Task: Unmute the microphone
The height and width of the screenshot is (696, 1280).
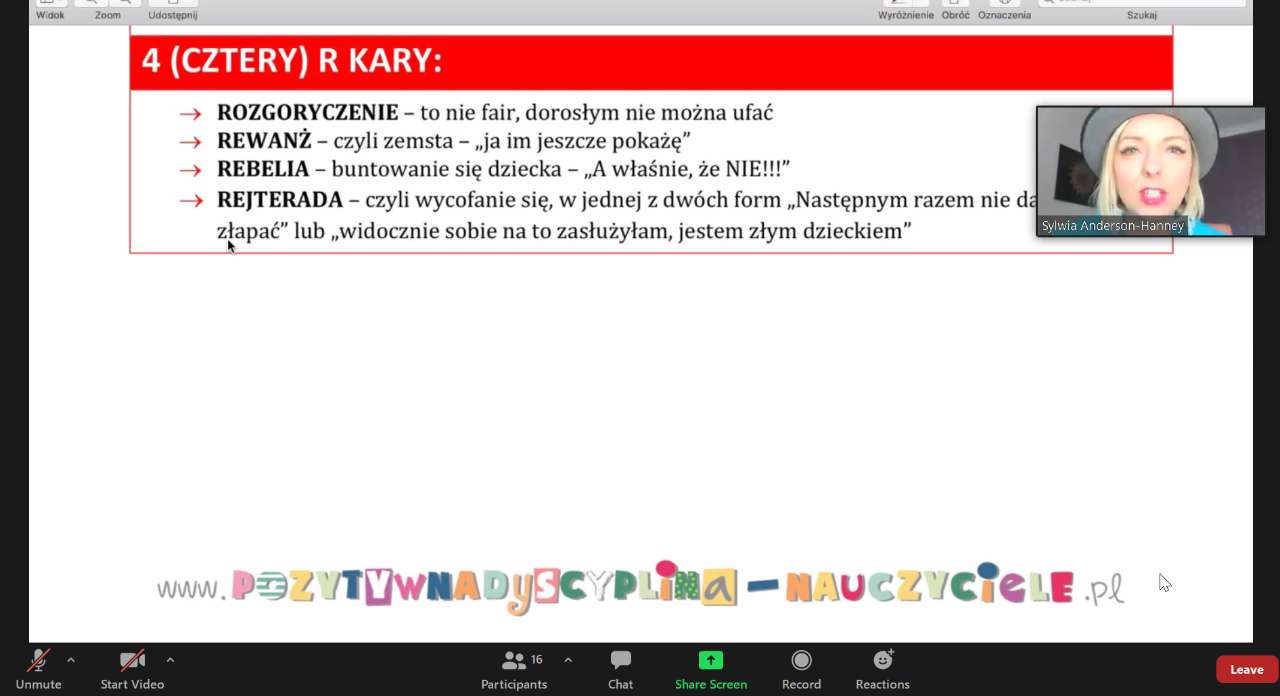Action: pyautogui.click(x=38, y=661)
